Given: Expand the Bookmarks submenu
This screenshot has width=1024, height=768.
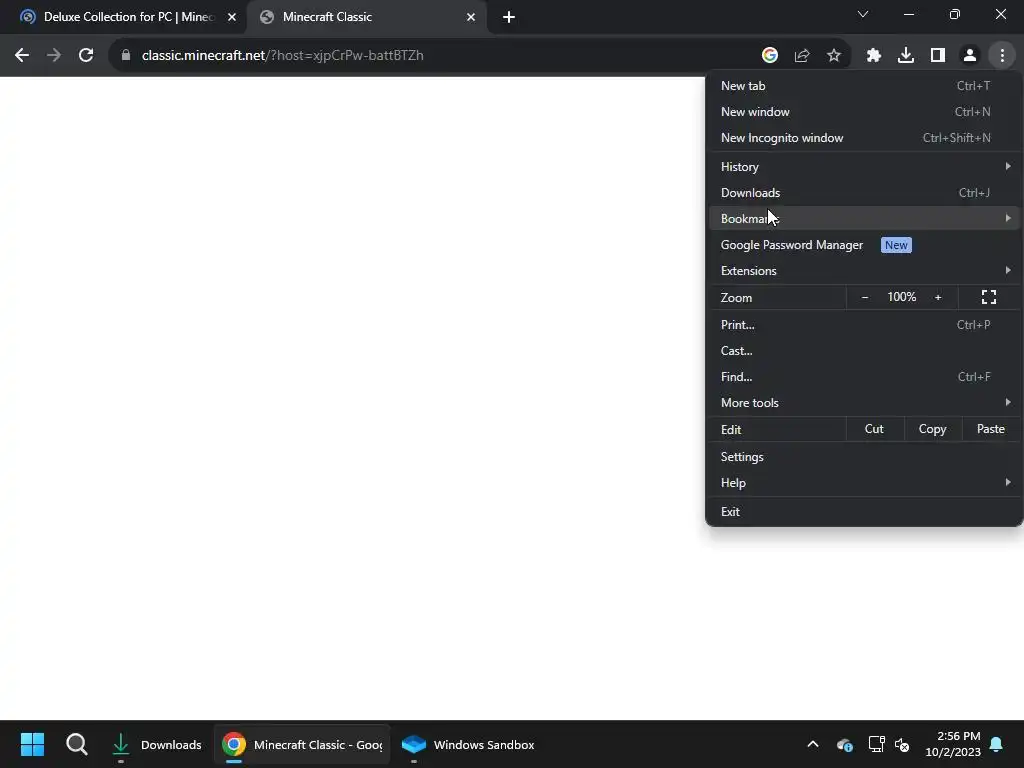Looking at the screenshot, I should 864,219.
